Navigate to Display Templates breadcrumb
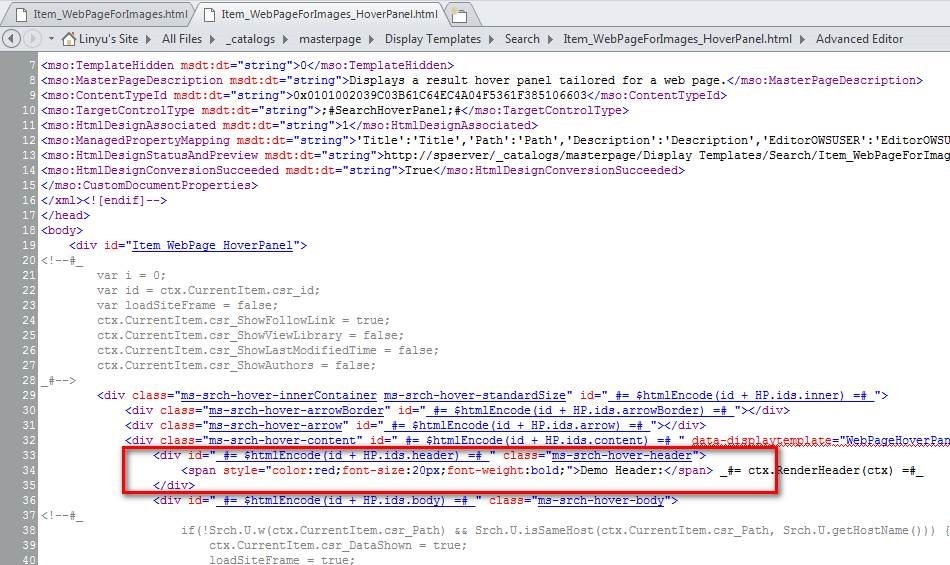 [x=433, y=39]
